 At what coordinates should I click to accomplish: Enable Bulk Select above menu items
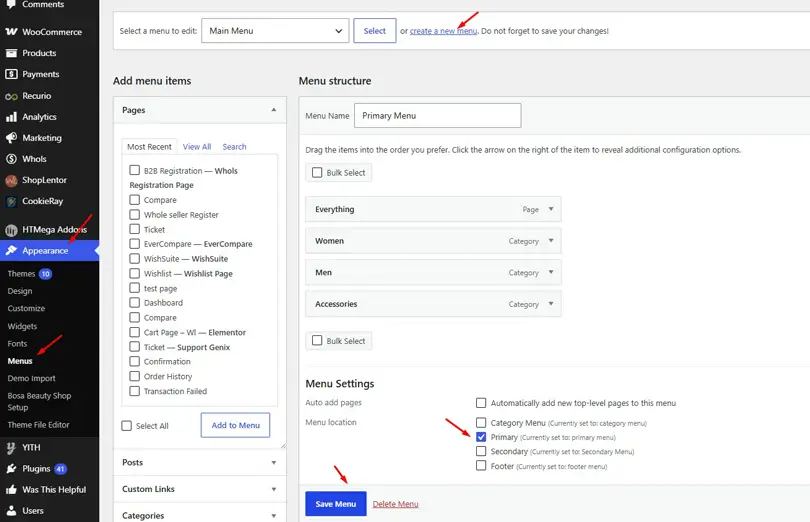coord(317,172)
